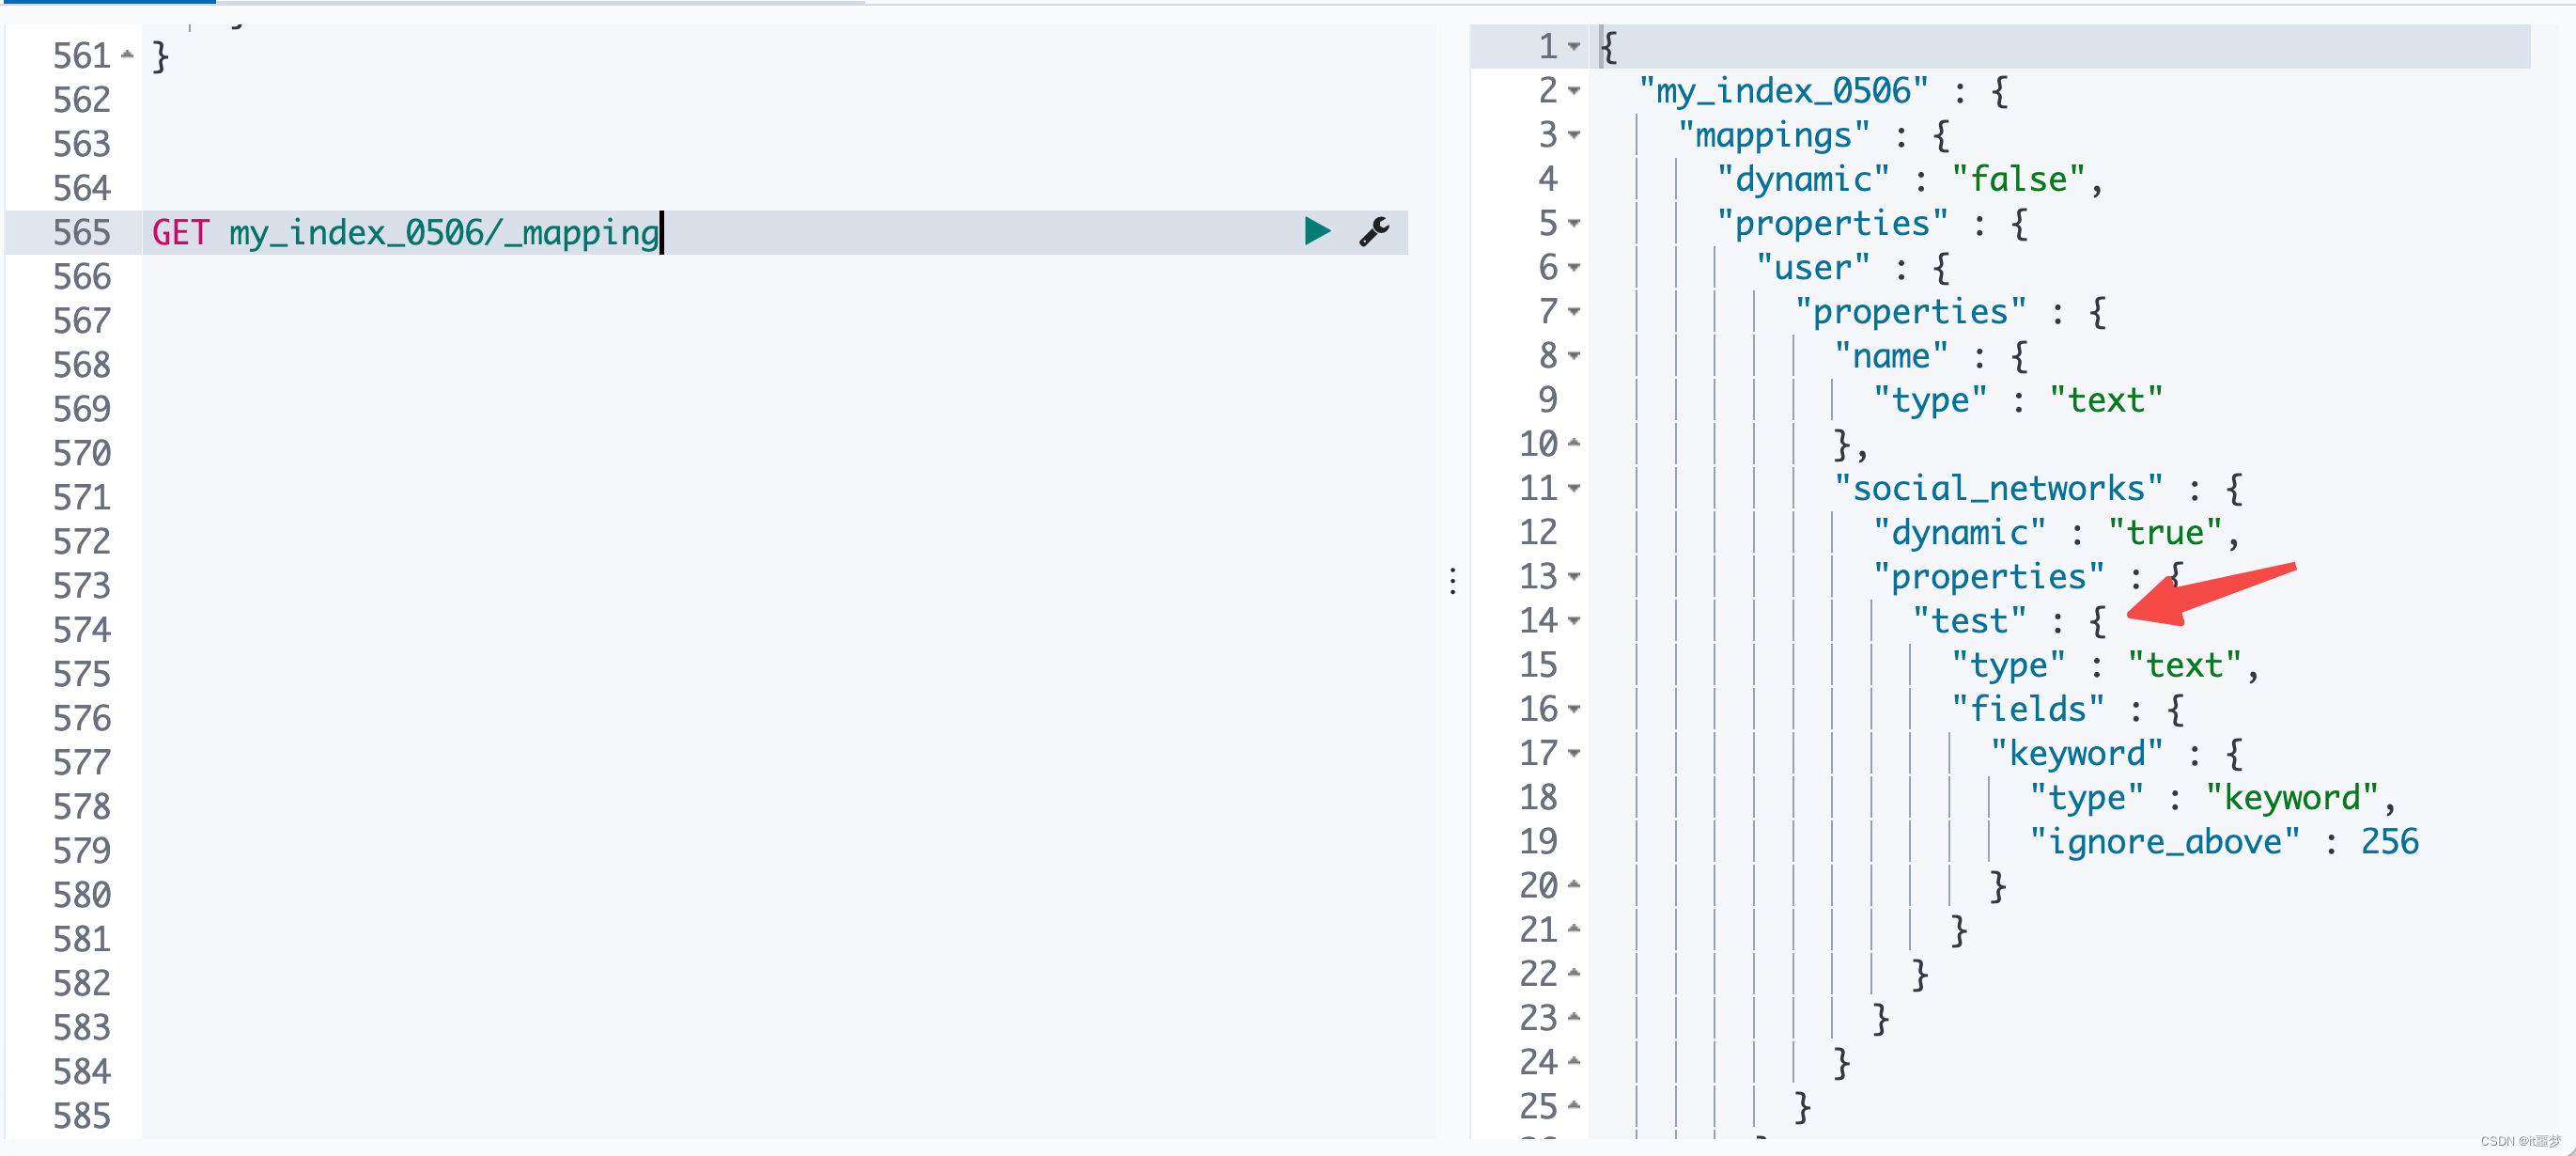Click the GET method keyword
Screen dimensions: 2576x1156
(181, 232)
